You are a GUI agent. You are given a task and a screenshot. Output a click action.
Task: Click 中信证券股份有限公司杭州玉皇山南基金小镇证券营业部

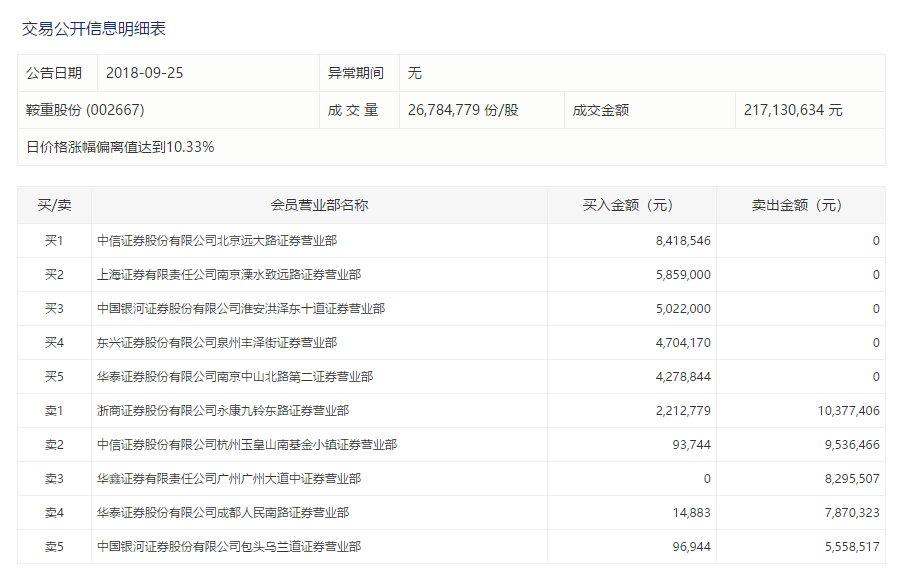click(247, 445)
